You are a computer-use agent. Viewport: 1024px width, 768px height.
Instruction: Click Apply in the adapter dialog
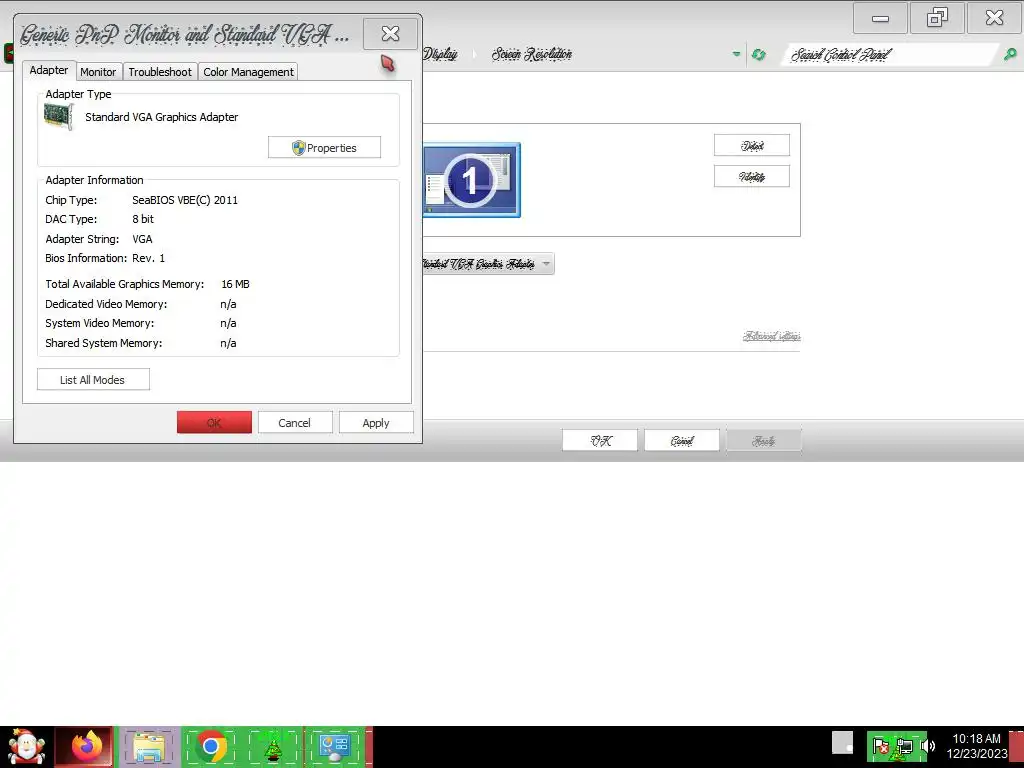[376, 423]
